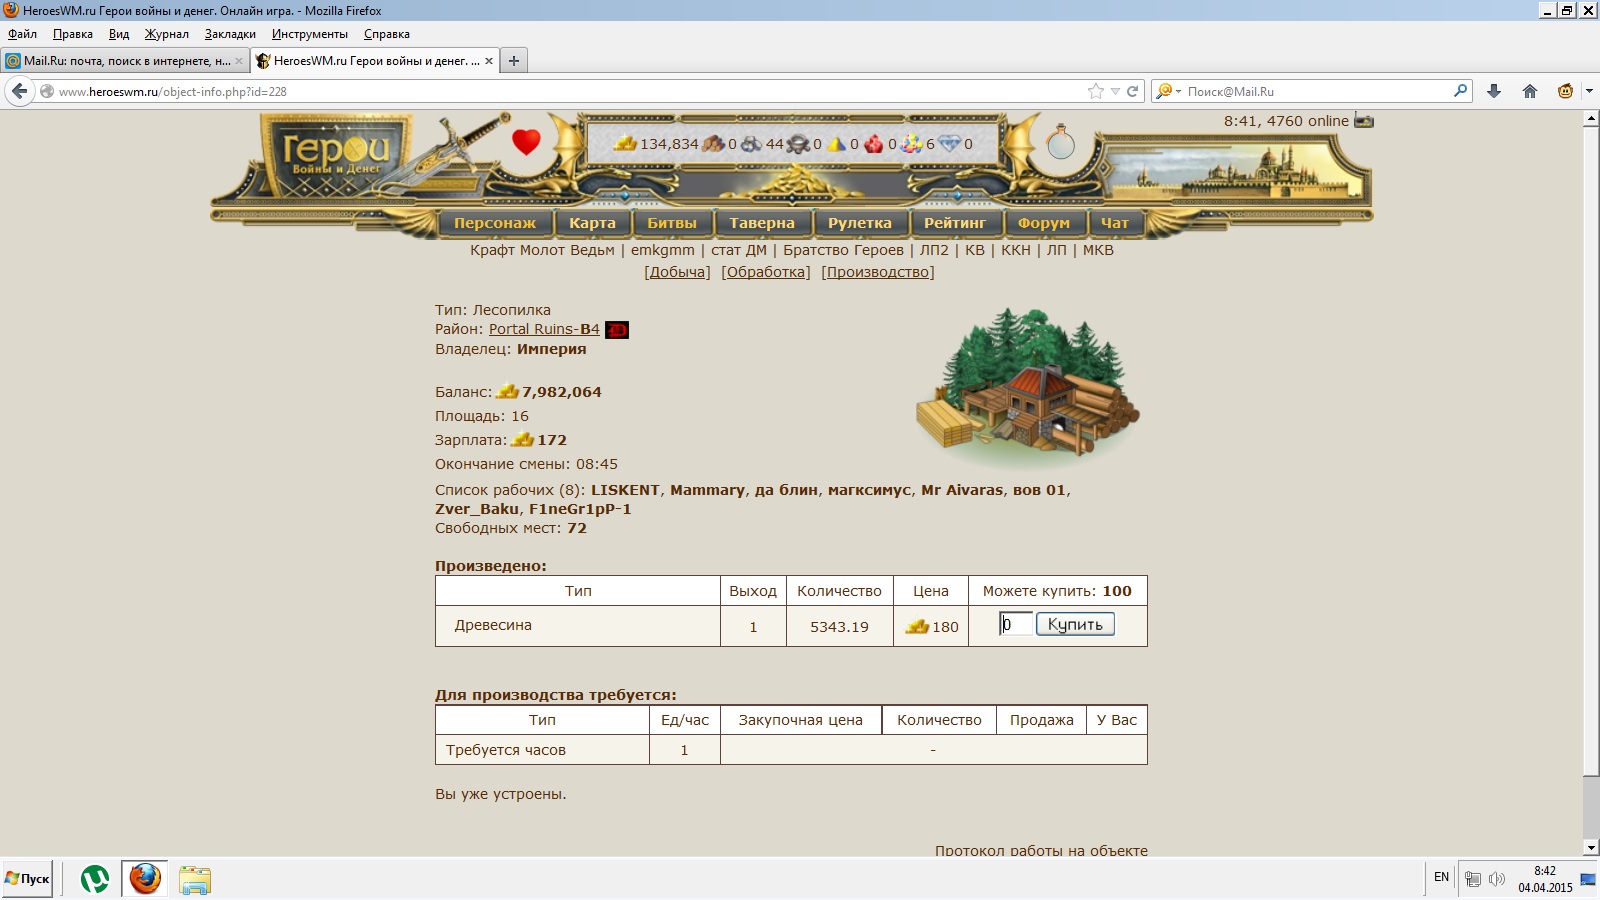Follow the Производство link
This screenshot has width=1600, height=900.
[x=878, y=272]
